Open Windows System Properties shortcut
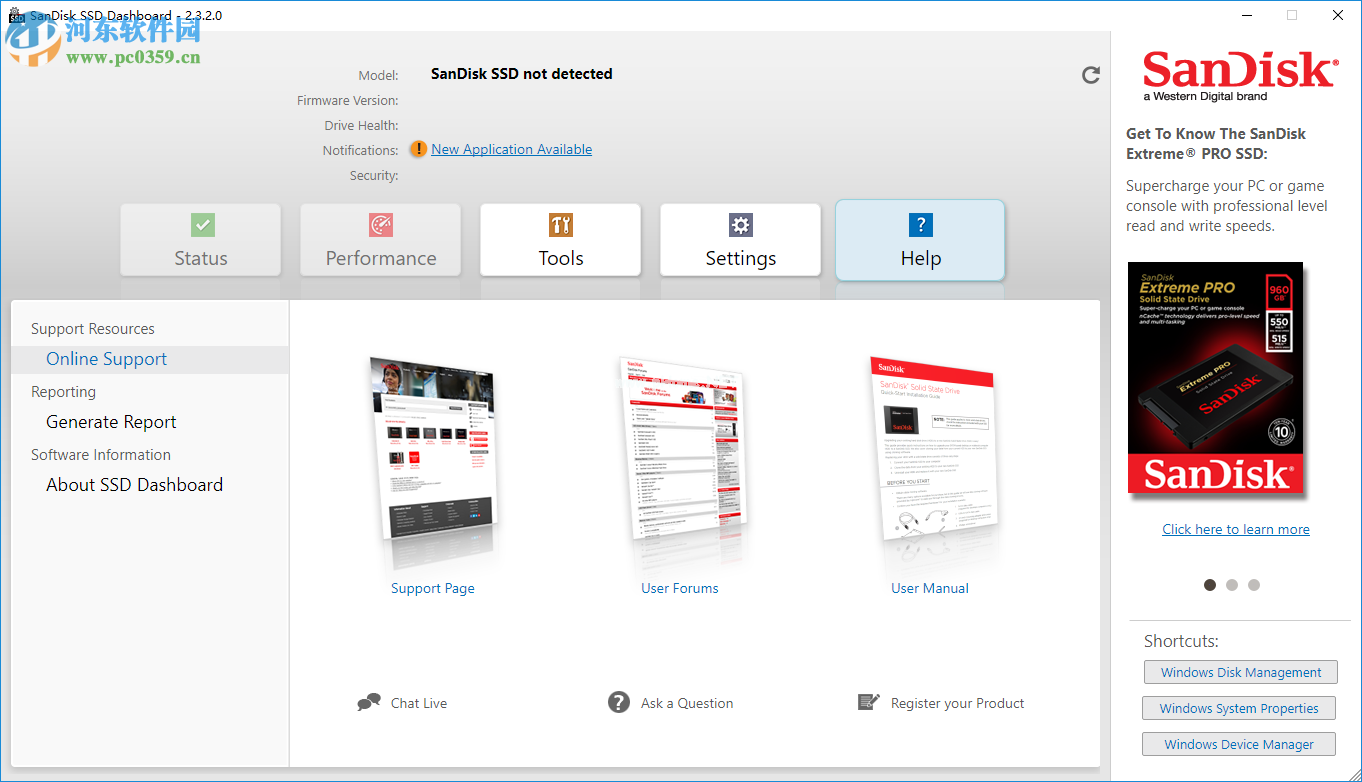The height and width of the screenshot is (782, 1362). coord(1239,708)
